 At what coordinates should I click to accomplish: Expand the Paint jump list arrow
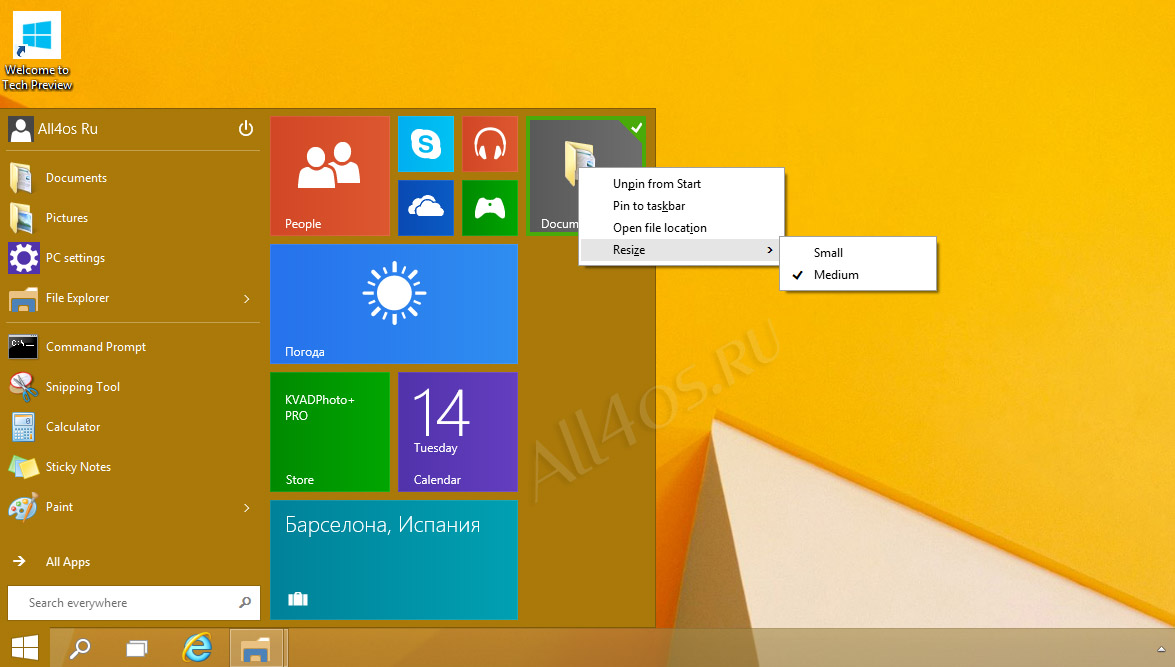coord(247,508)
